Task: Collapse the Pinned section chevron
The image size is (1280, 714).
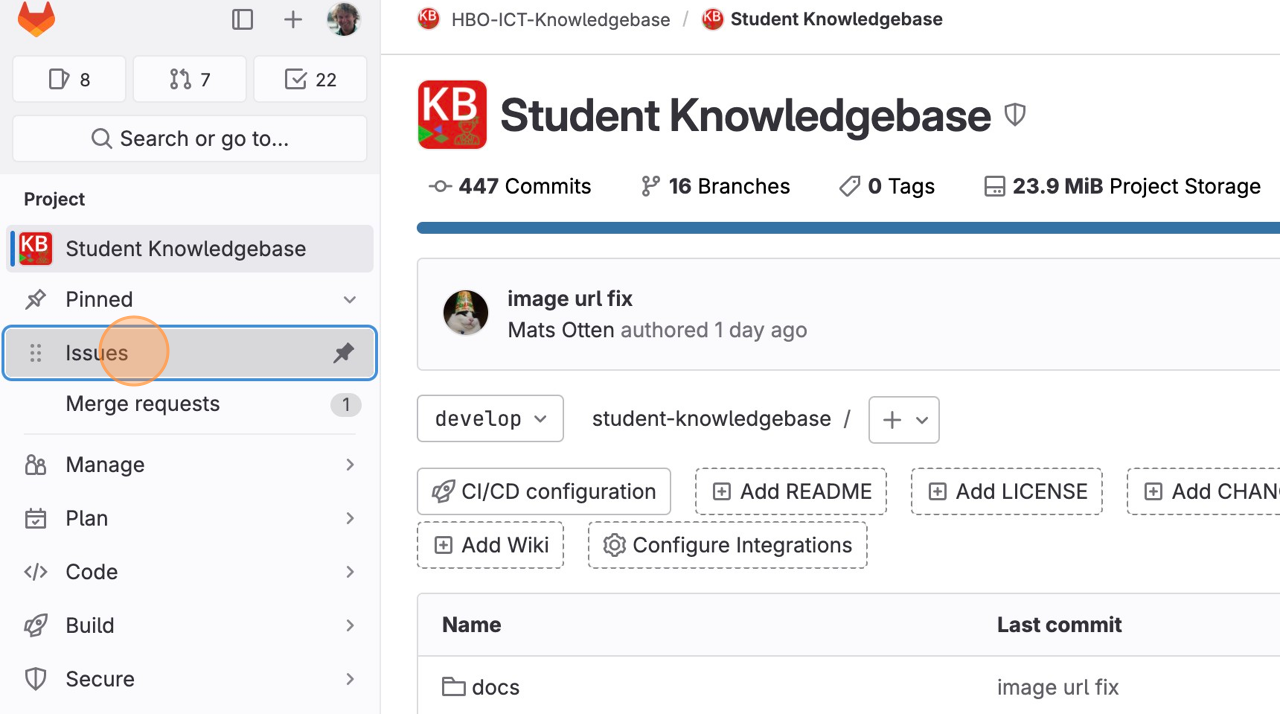Action: coord(350,299)
